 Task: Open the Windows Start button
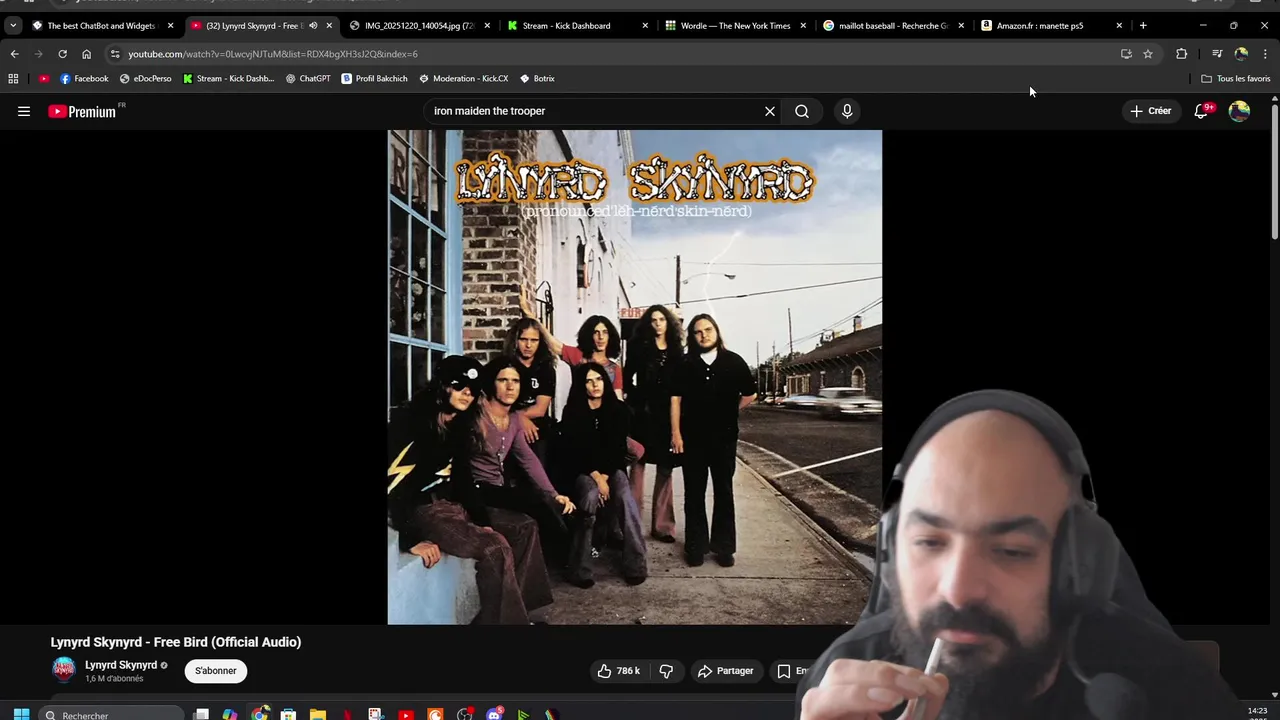21,714
